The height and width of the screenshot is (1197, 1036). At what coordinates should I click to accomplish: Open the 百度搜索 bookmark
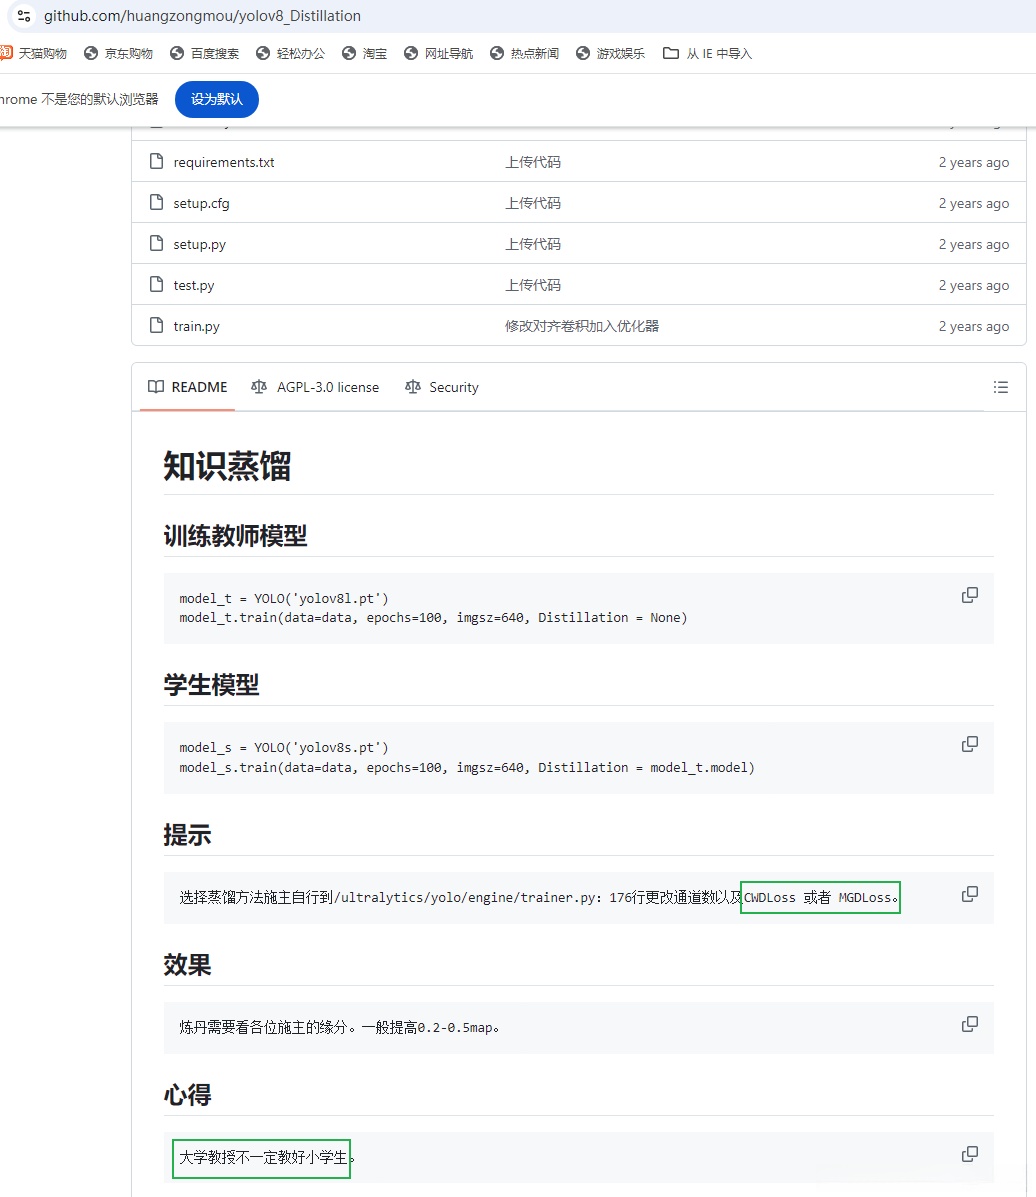[205, 53]
